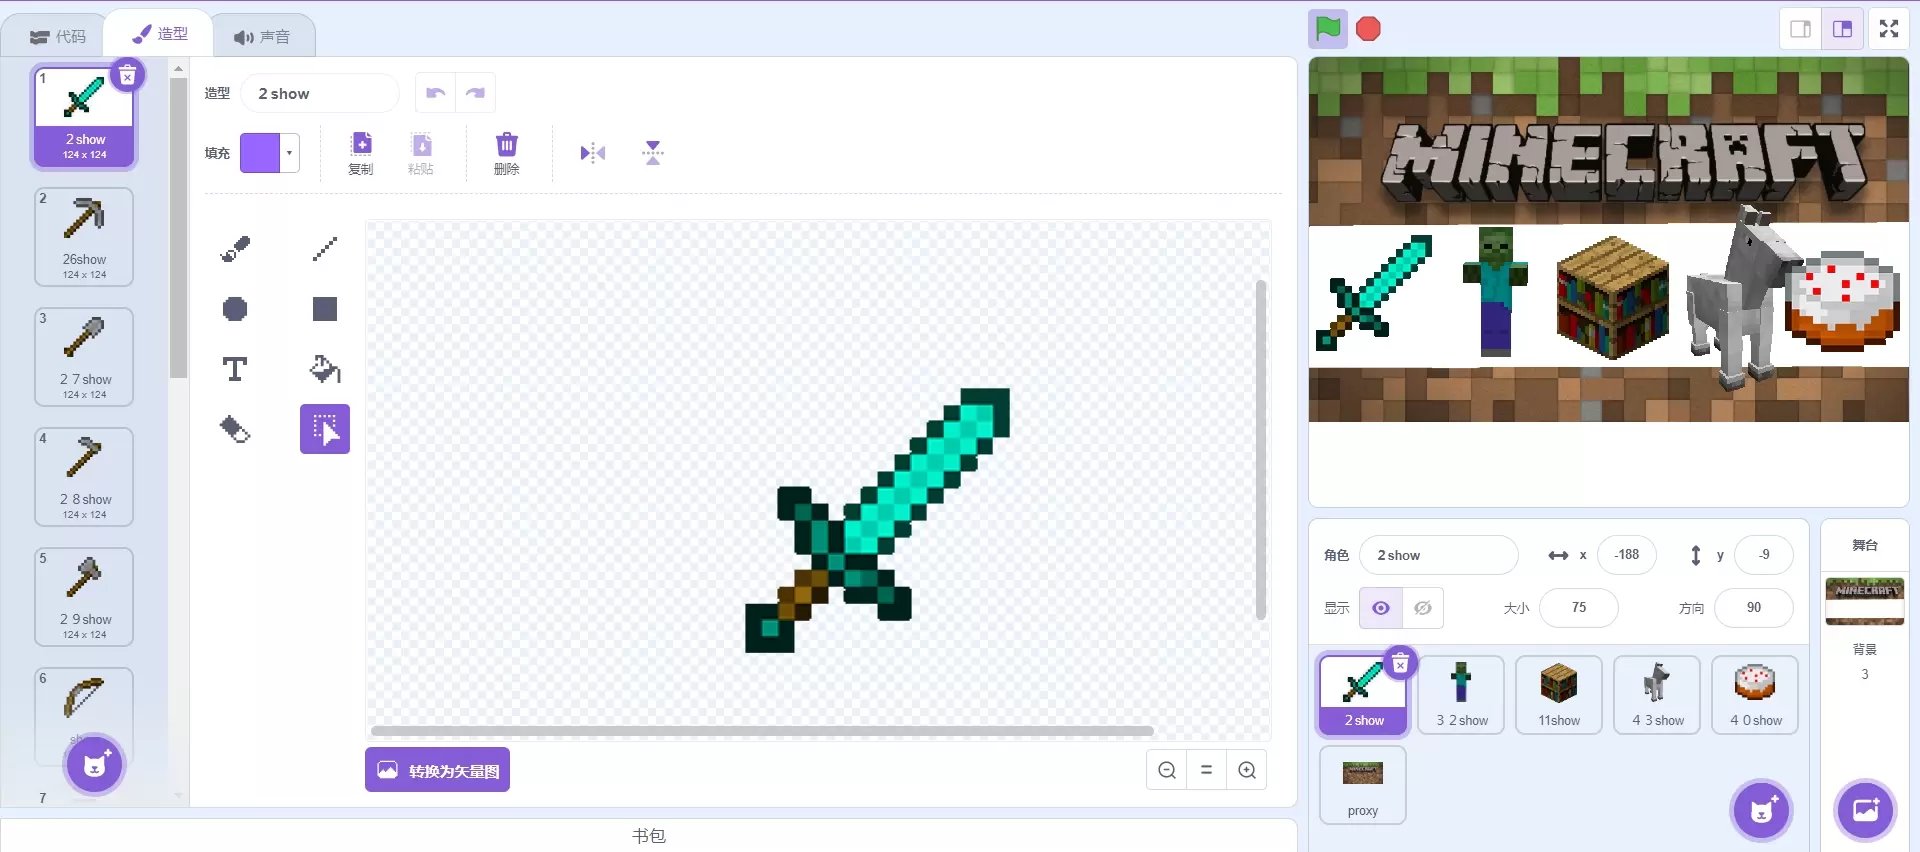1920x852 pixels.
Task: Open the add costume menu button
Action: (95, 765)
